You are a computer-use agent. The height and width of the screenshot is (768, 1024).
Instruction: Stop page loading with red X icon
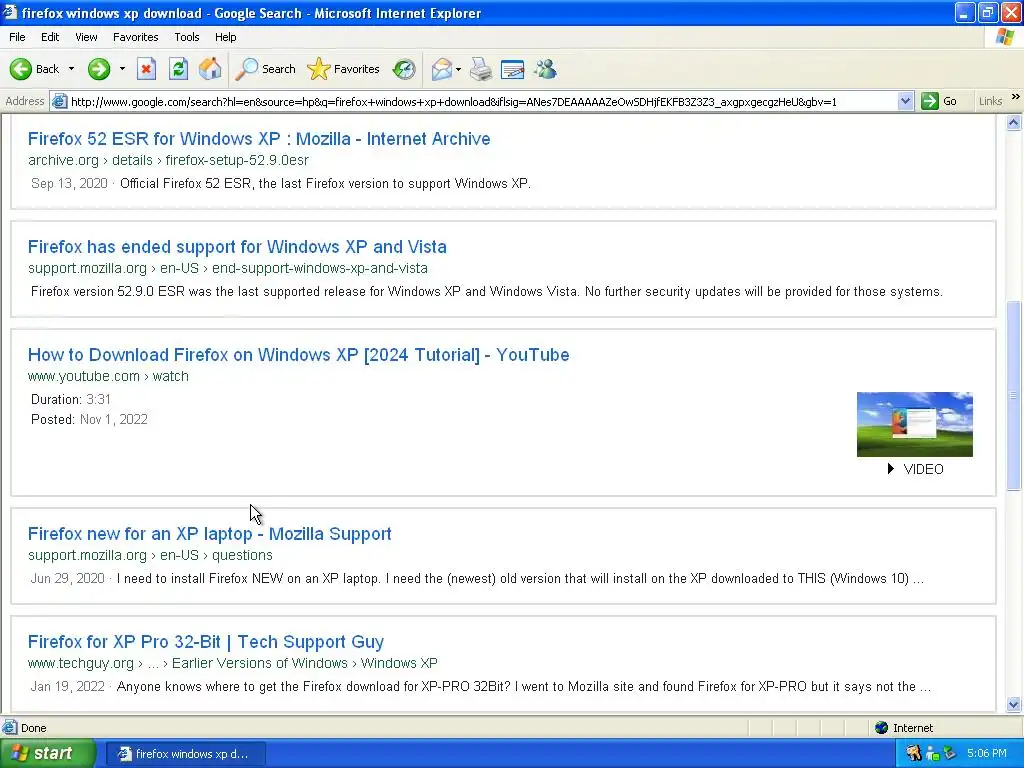[146, 69]
